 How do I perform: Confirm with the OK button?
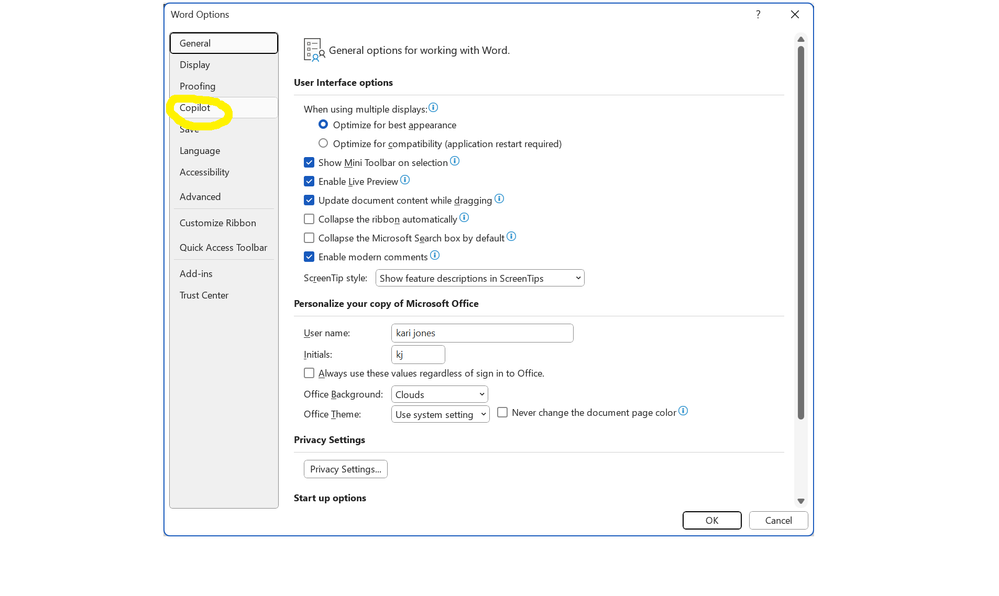pyautogui.click(x=712, y=520)
